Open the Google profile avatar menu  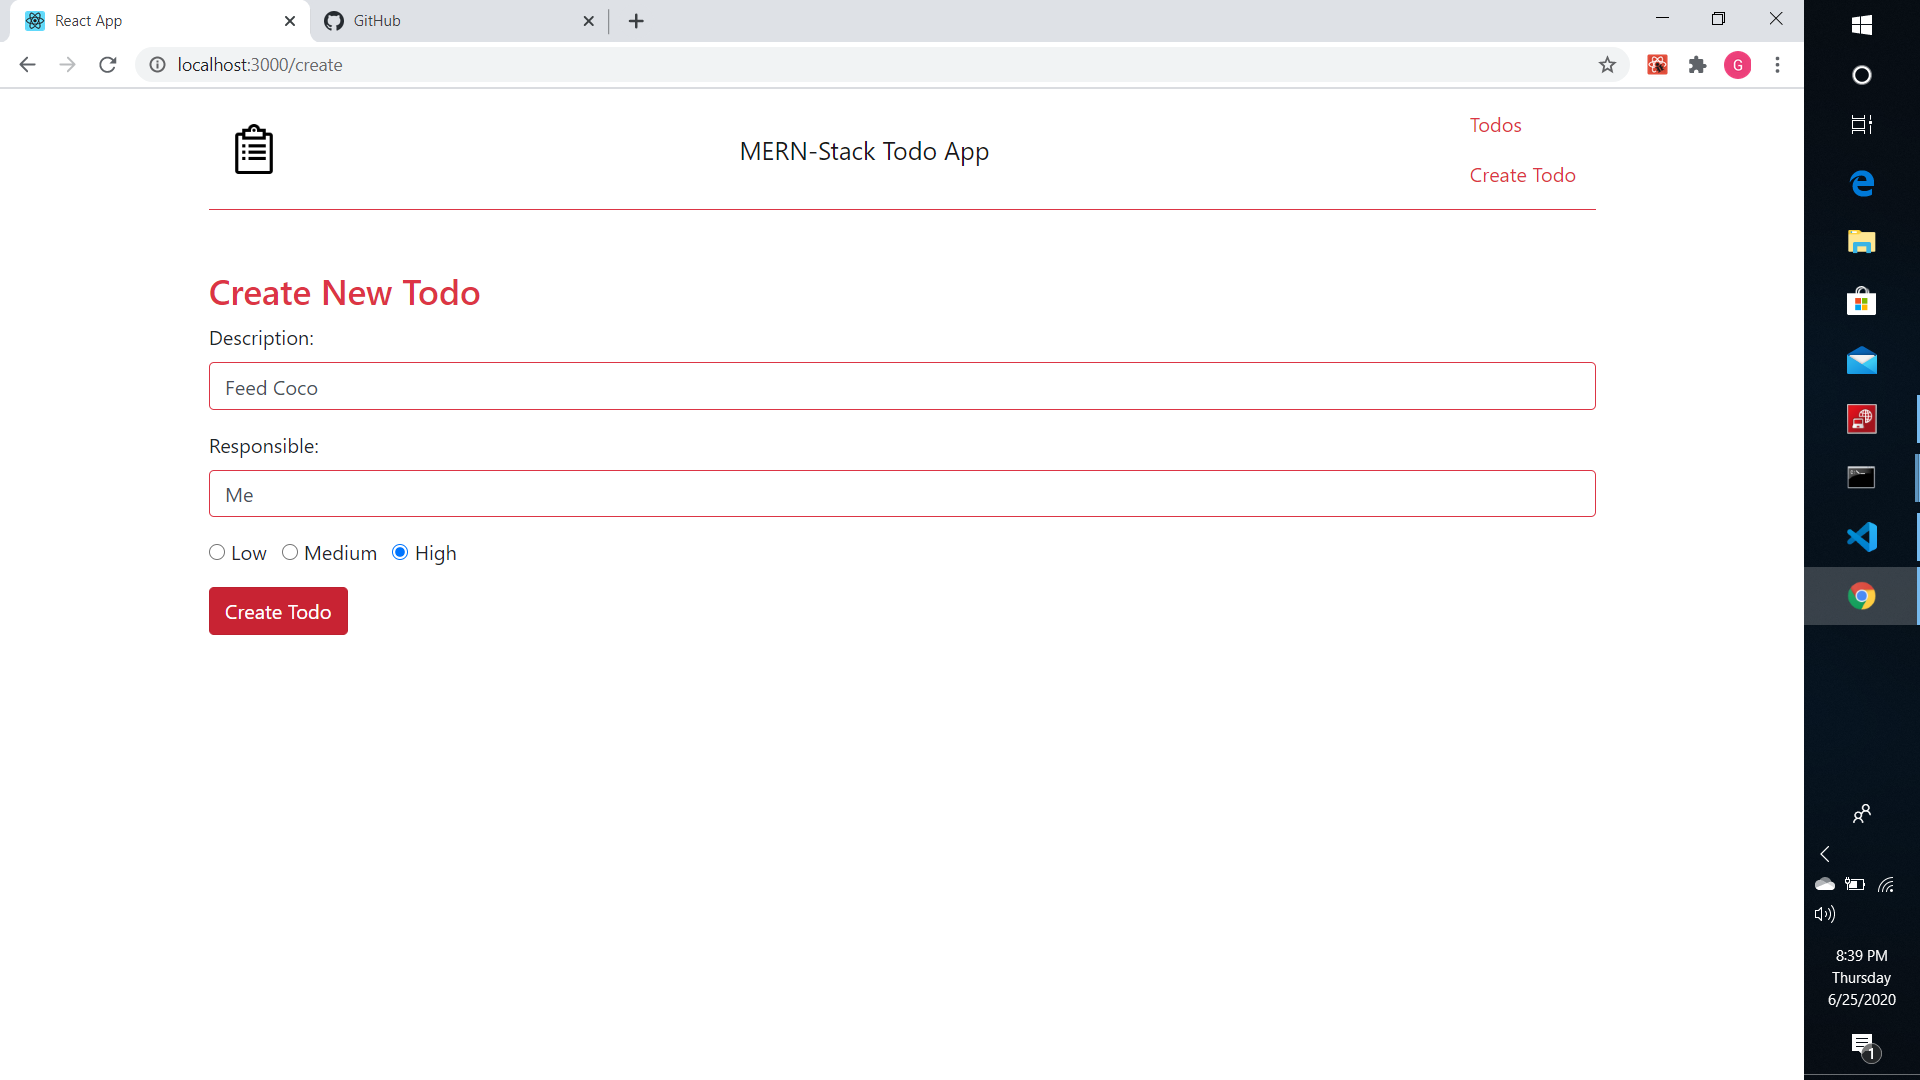click(x=1738, y=65)
